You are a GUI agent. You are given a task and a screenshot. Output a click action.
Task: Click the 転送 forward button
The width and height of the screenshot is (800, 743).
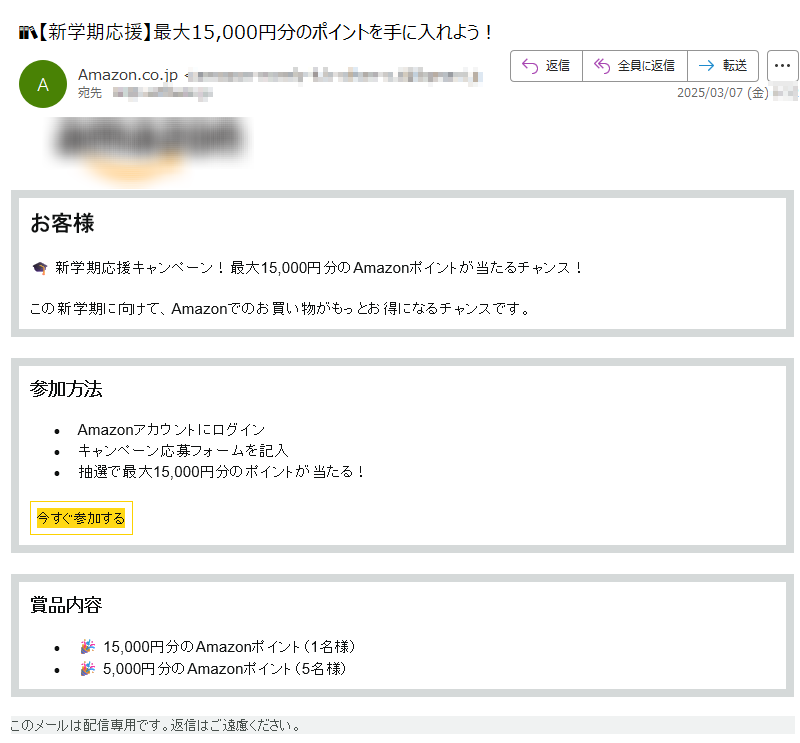723,66
